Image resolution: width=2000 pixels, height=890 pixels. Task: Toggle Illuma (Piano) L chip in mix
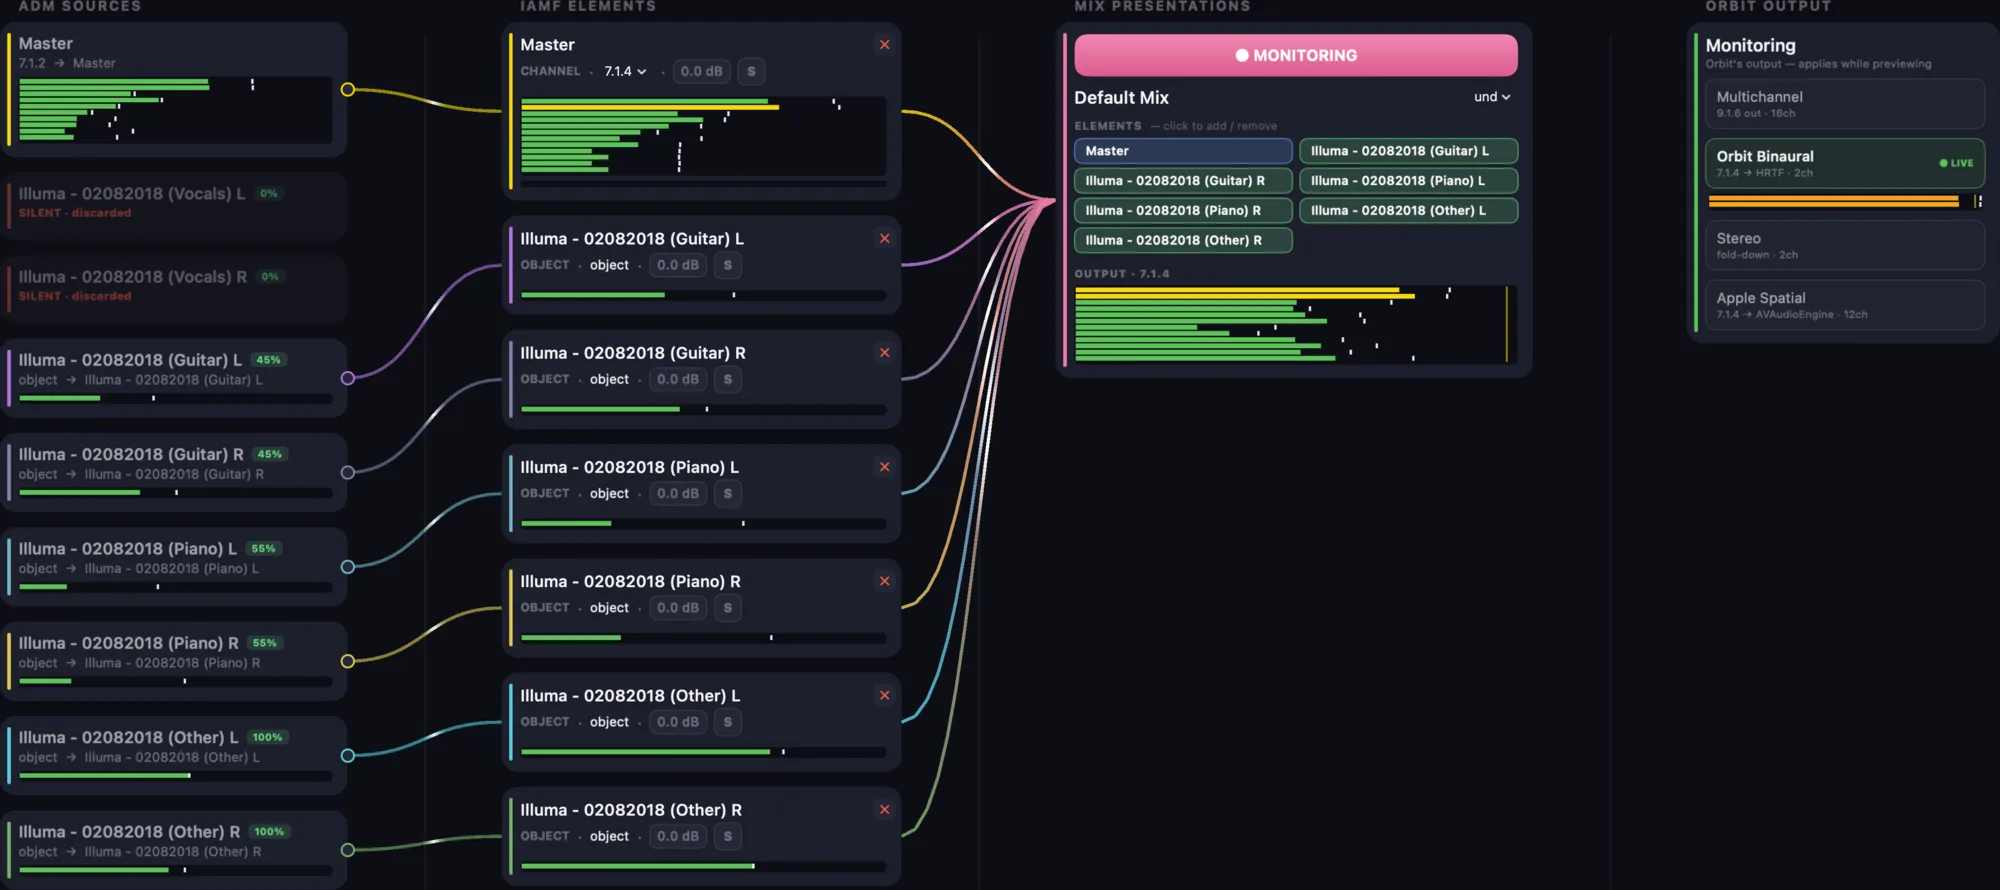[x=1408, y=181]
